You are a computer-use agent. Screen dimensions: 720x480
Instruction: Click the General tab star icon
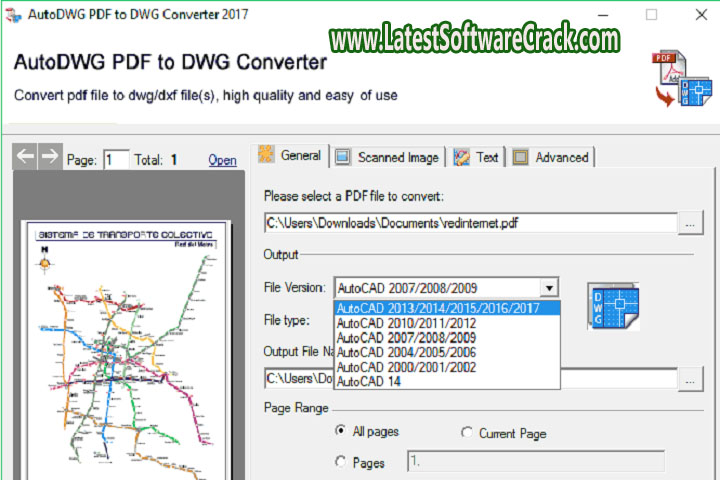point(266,154)
